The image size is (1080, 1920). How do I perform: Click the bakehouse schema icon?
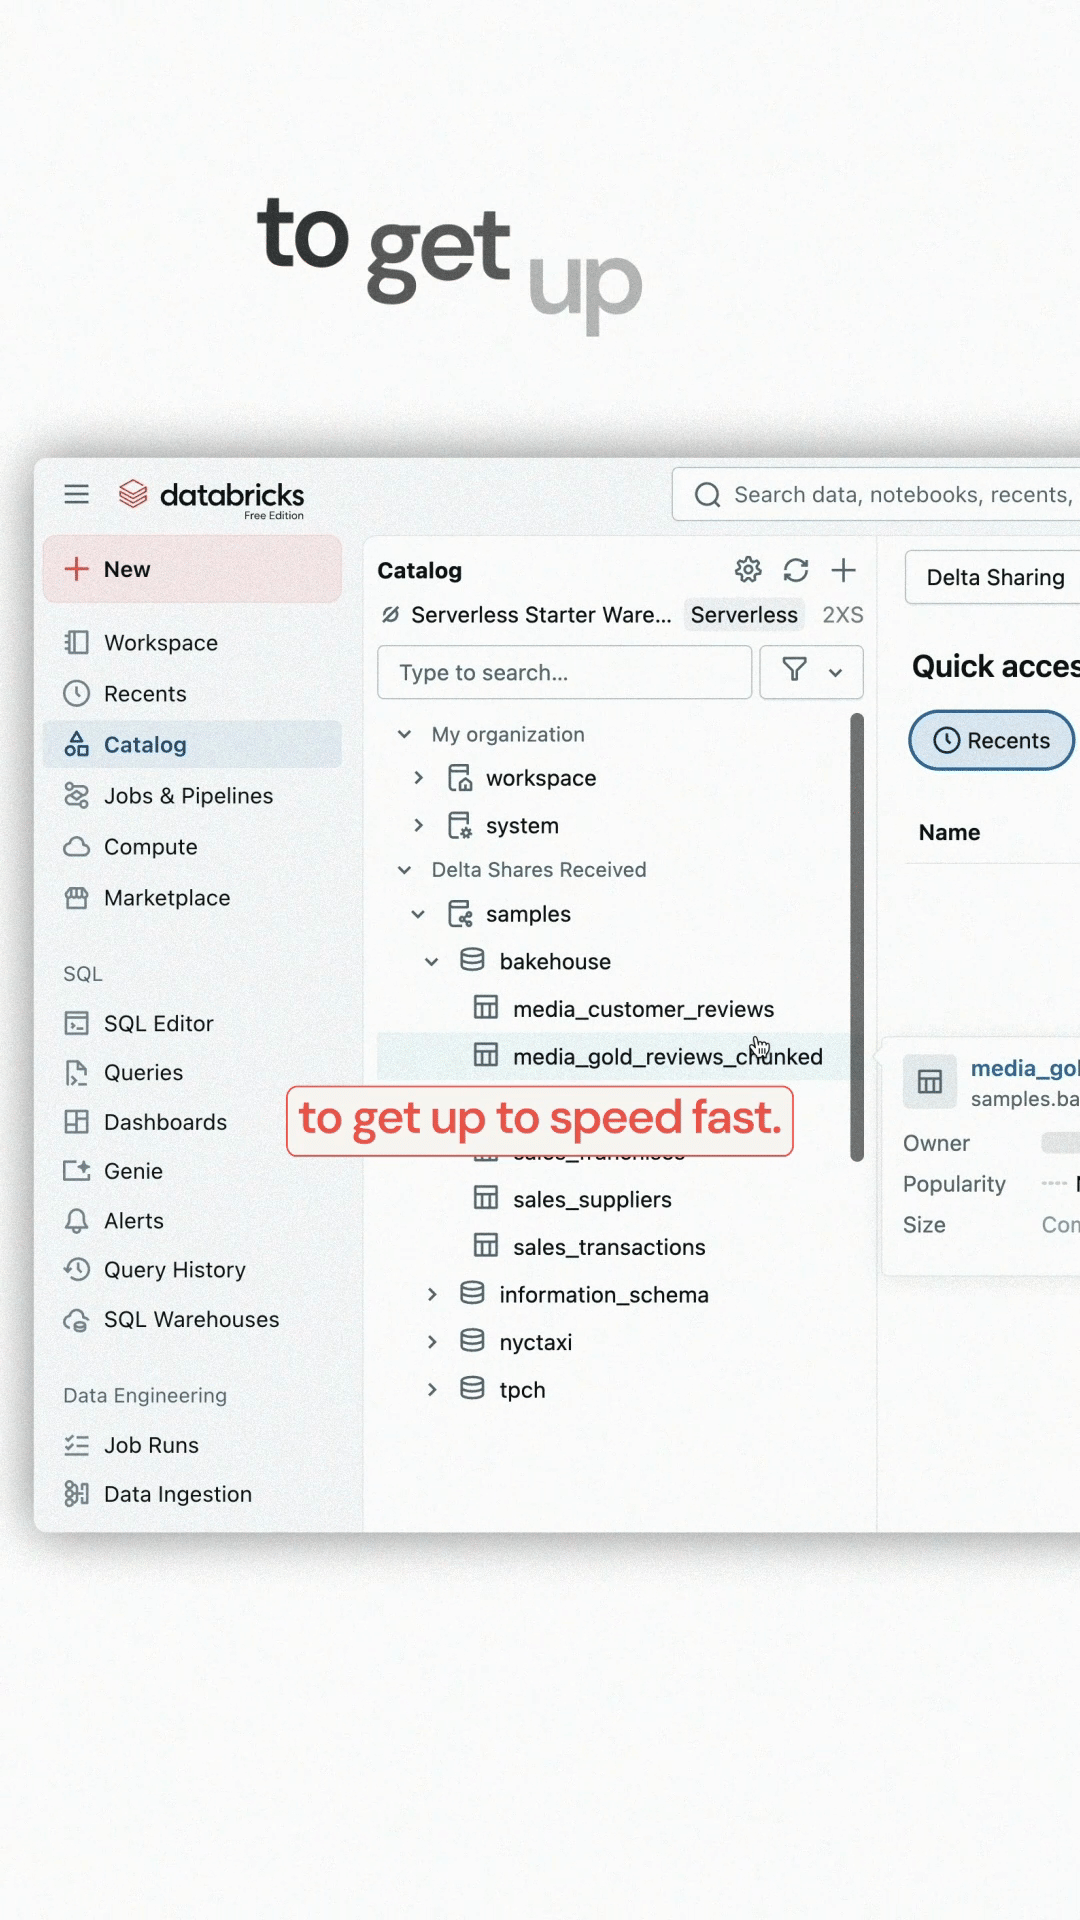tap(472, 961)
